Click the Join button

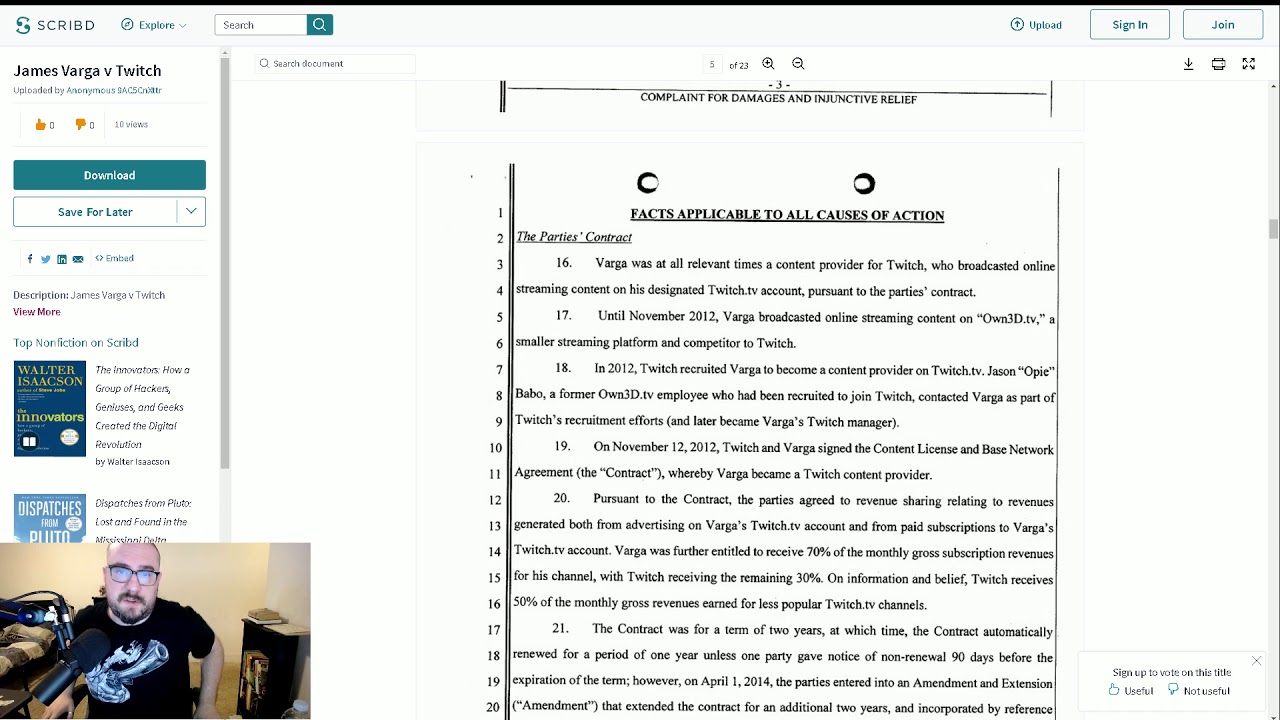click(1223, 25)
